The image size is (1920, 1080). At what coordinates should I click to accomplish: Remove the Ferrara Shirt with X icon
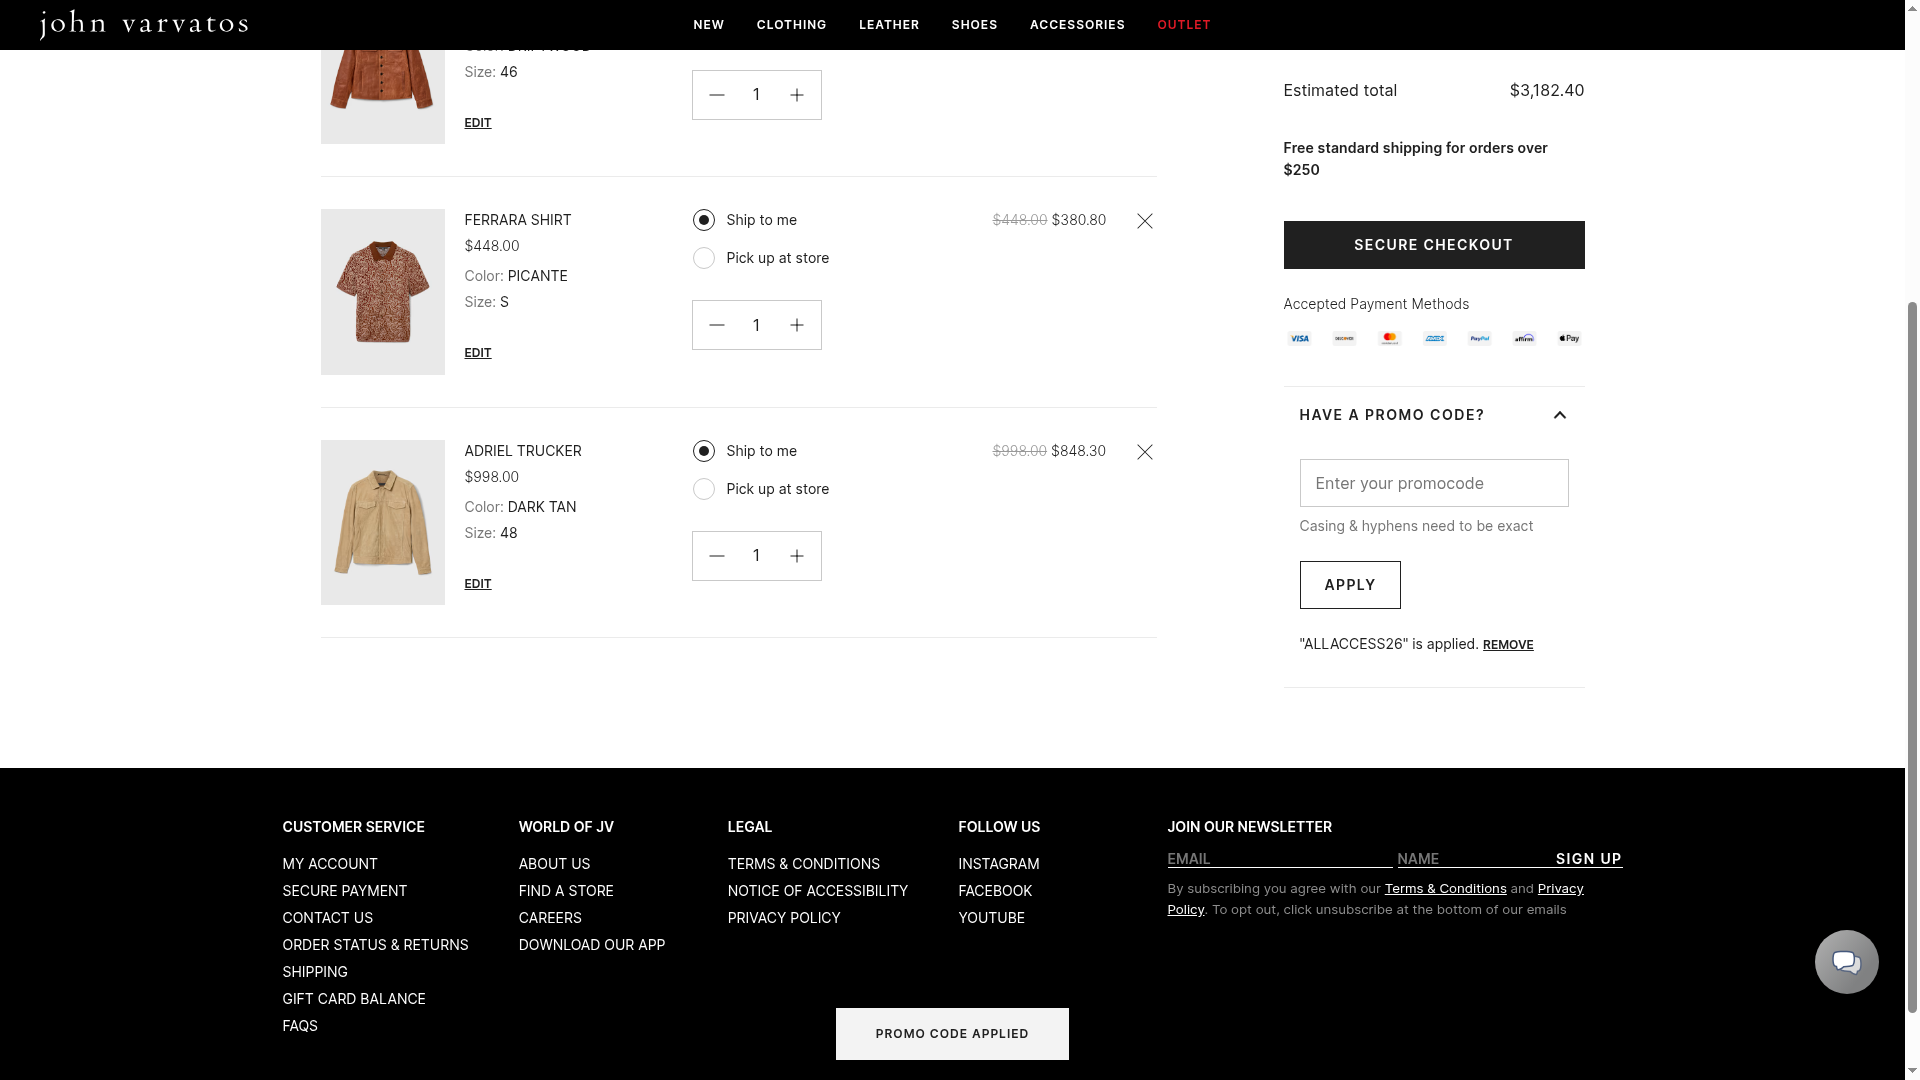point(1144,221)
